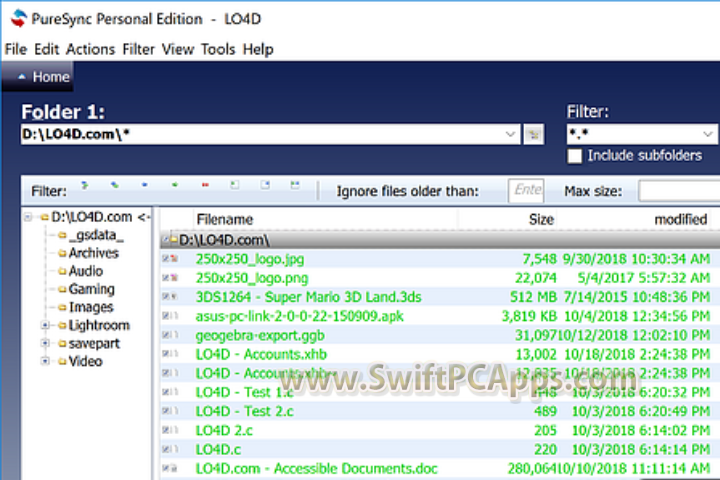Toggle the checkbox for asus-pc-link apk file
Viewport: 720px width, 480px height.
point(166,316)
